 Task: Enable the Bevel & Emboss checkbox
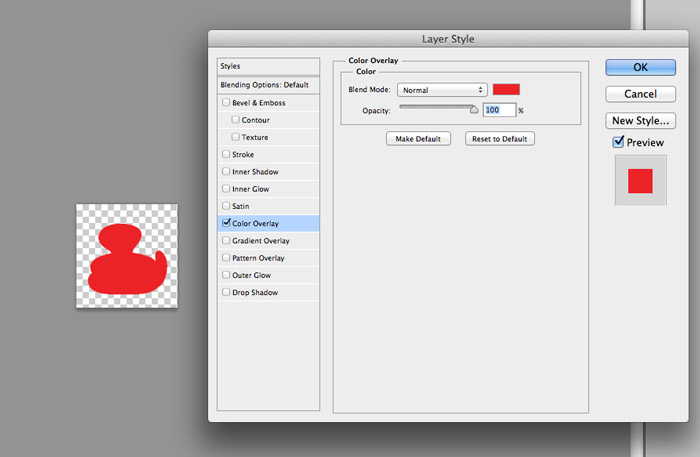tap(226, 102)
